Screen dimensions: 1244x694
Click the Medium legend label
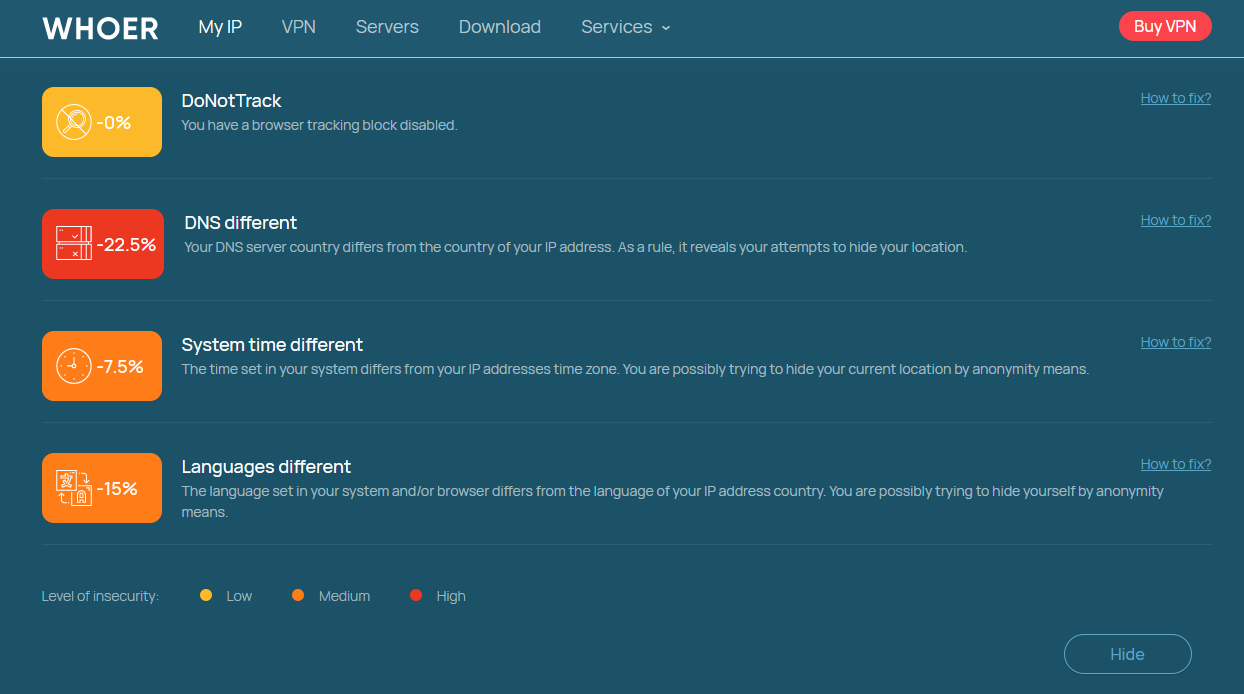tap(344, 596)
